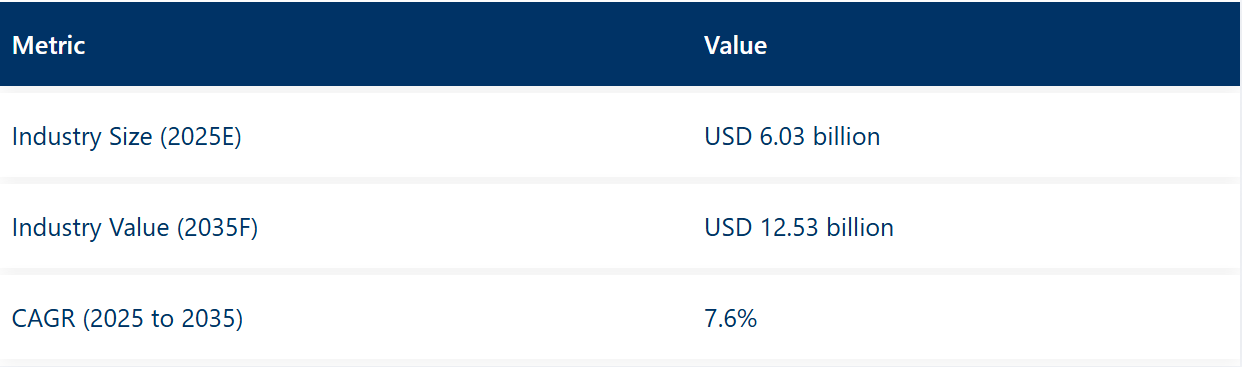Click the (2035F) text in second row
The height and width of the screenshot is (367, 1242).
point(217,228)
